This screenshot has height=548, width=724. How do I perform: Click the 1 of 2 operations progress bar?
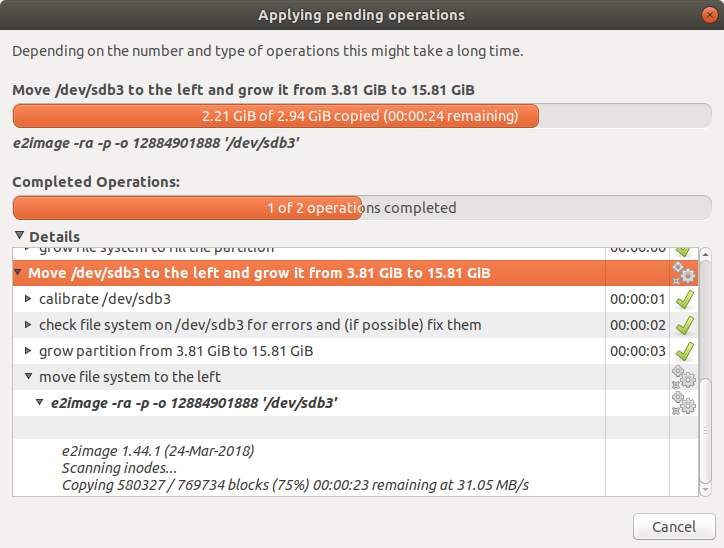point(360,208)
